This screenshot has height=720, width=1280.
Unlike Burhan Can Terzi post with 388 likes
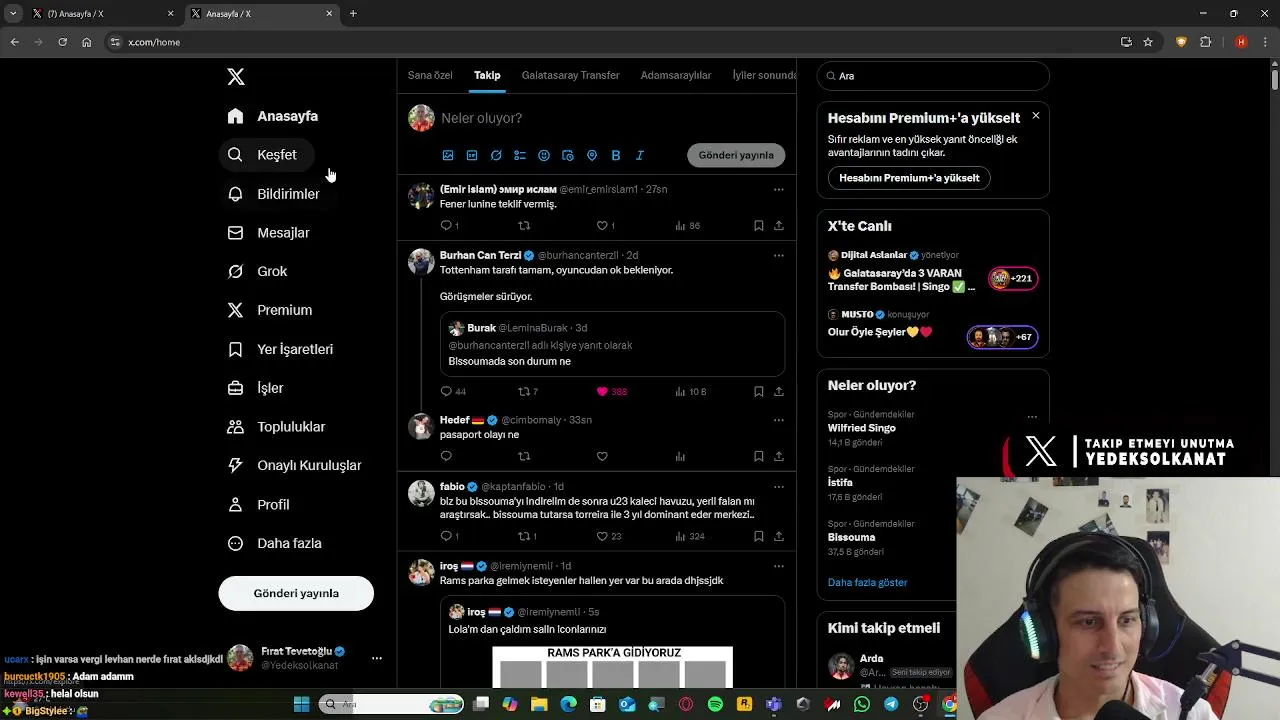[602, 392]
